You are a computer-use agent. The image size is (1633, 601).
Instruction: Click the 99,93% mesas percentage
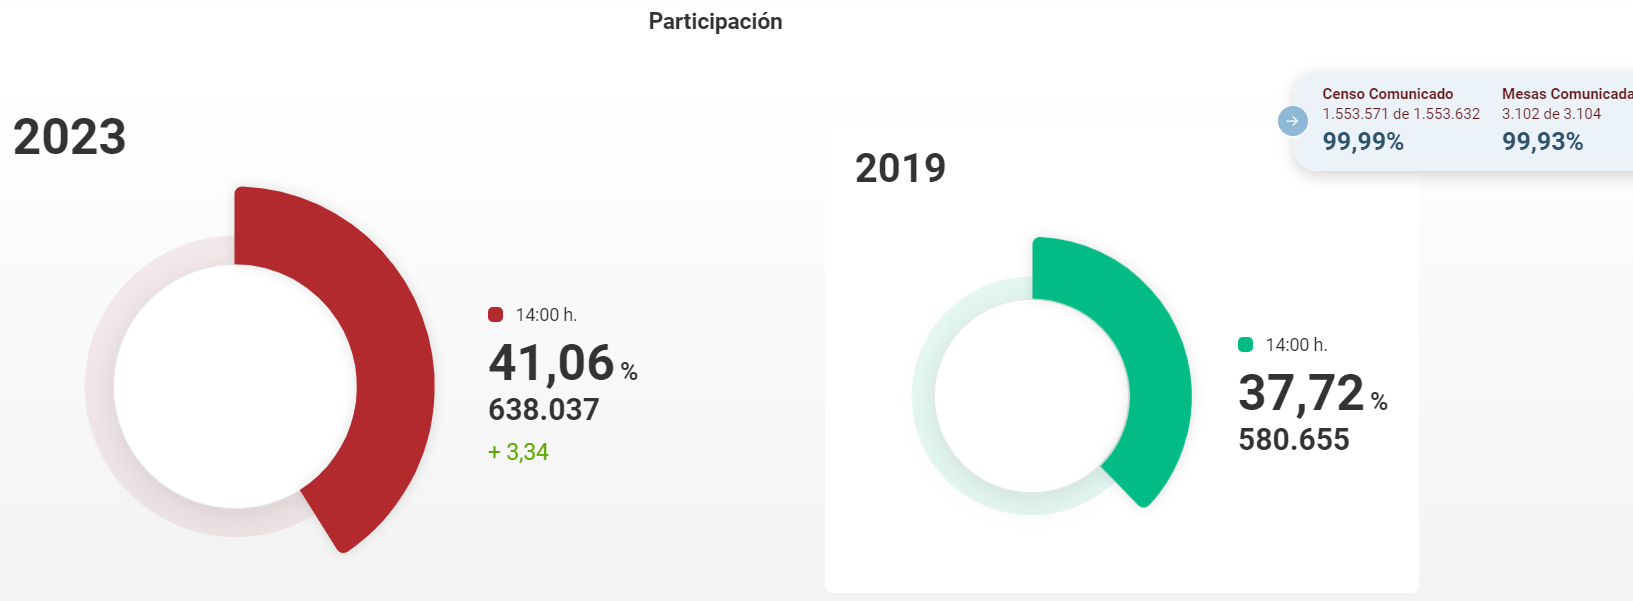click(x=1543, y=142)
